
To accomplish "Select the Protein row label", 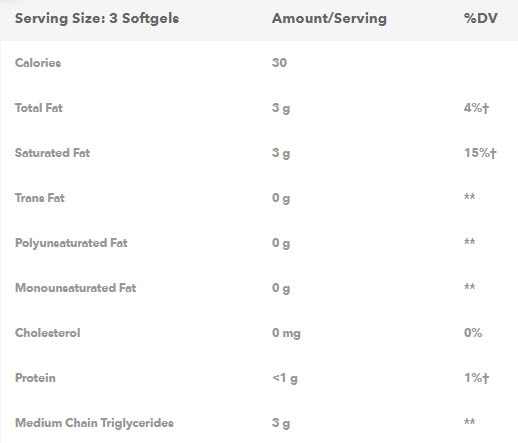I will (x=35, y=378).
